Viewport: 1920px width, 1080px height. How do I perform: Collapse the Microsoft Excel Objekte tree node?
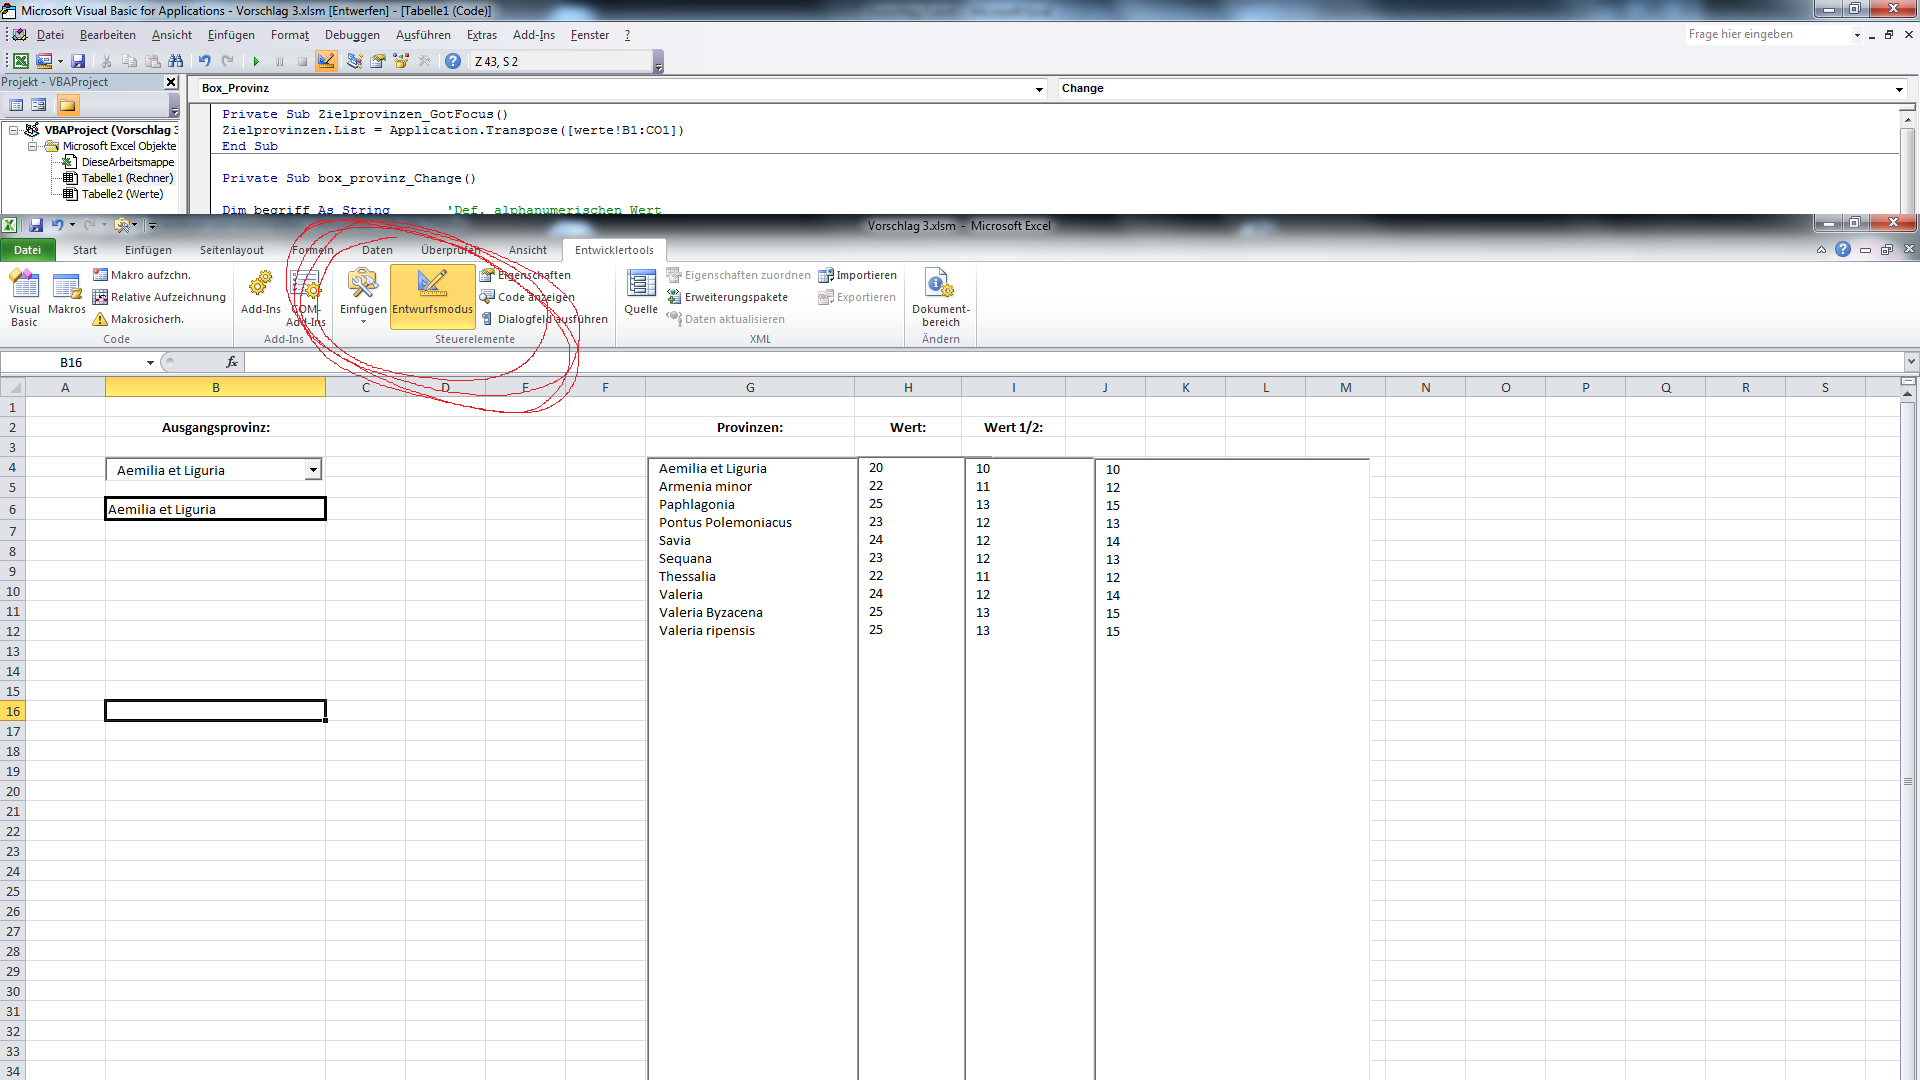(x=33, y=147)
